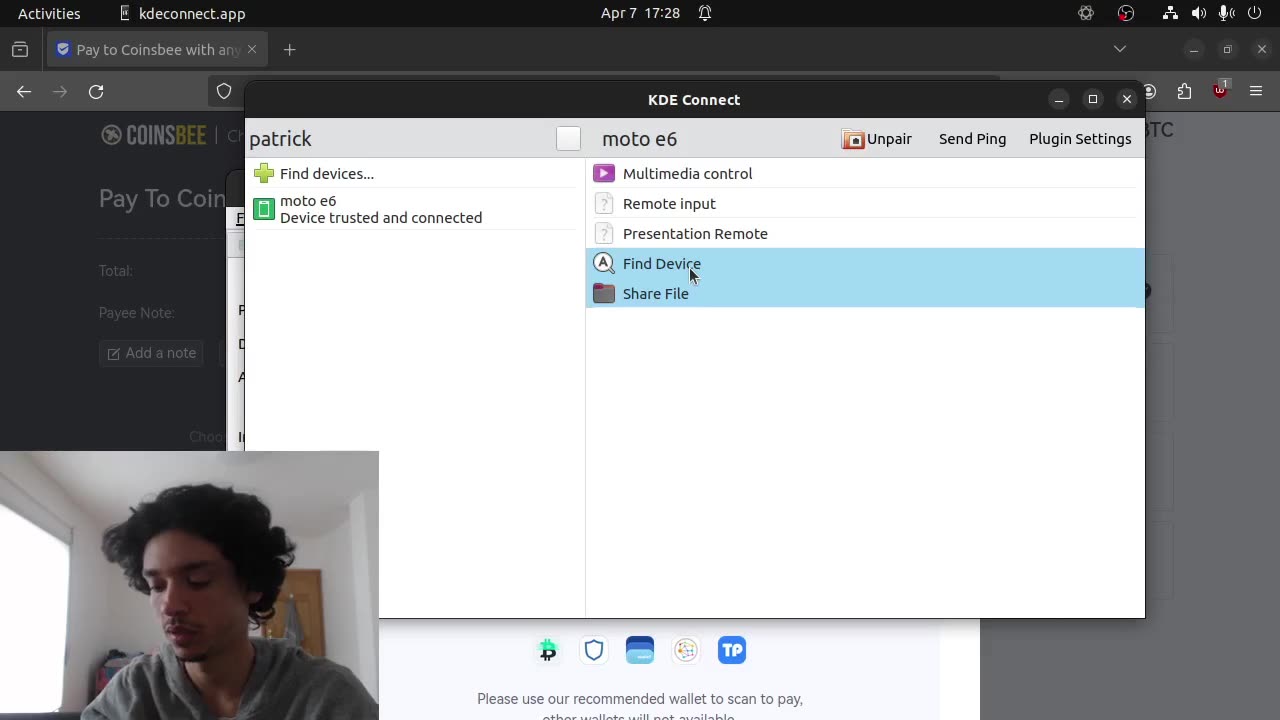The width and height of the screenshot is (1280, 720).
Task: Click the 'Multimedia control' label
Action: pyautogui.click(x=687, y=173)
